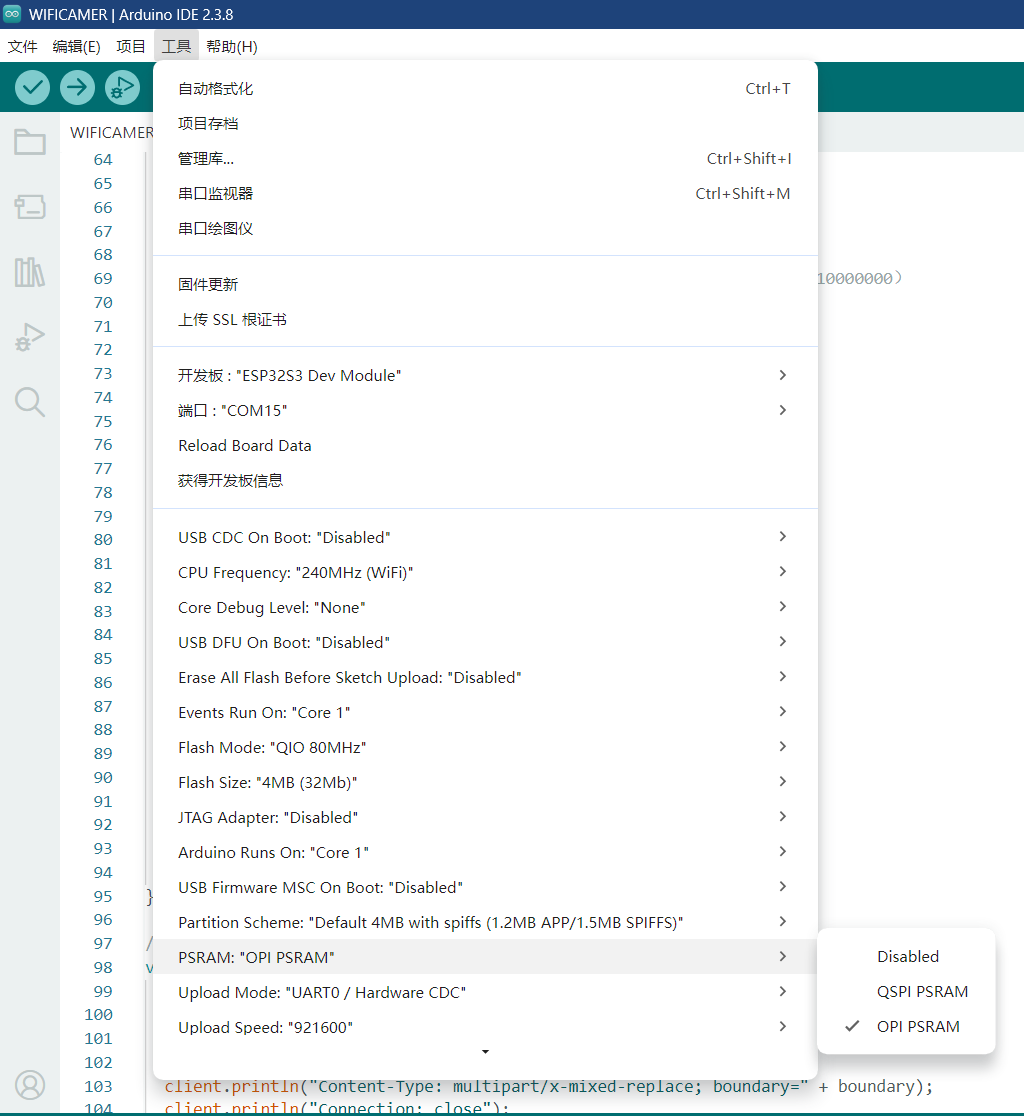Viewport: 1024px width, 1116px height.
Task: Click the Arduino logo in title bar
Action: pyautogui.click(x=12, y=14)
